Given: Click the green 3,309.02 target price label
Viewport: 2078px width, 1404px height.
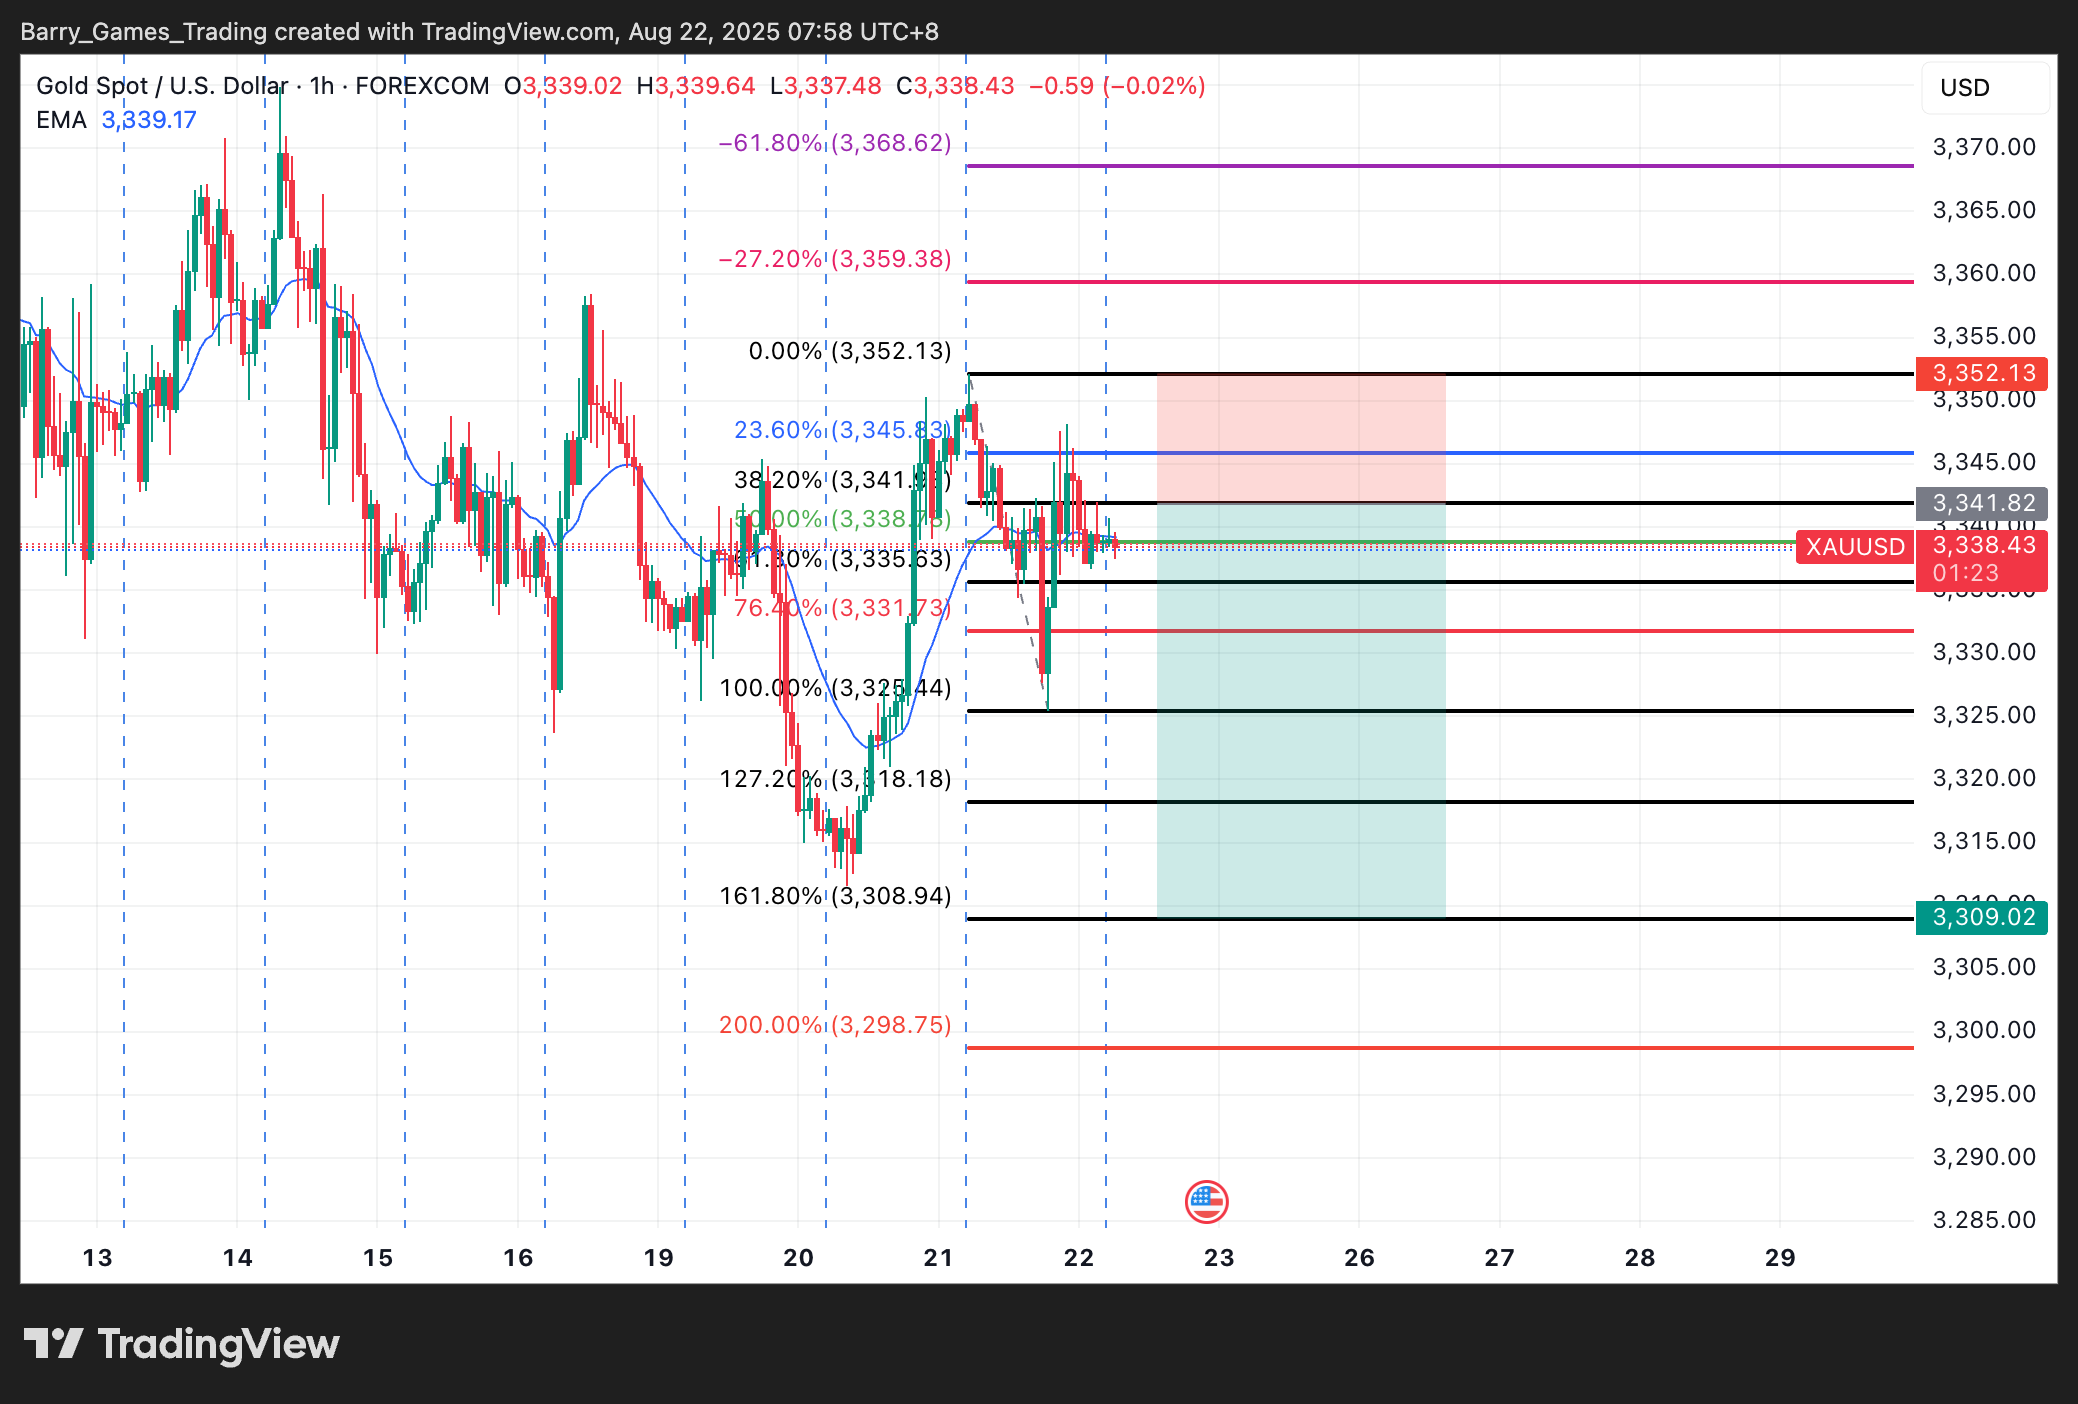Looking at the screenshot, I should tap(1981, 917).
